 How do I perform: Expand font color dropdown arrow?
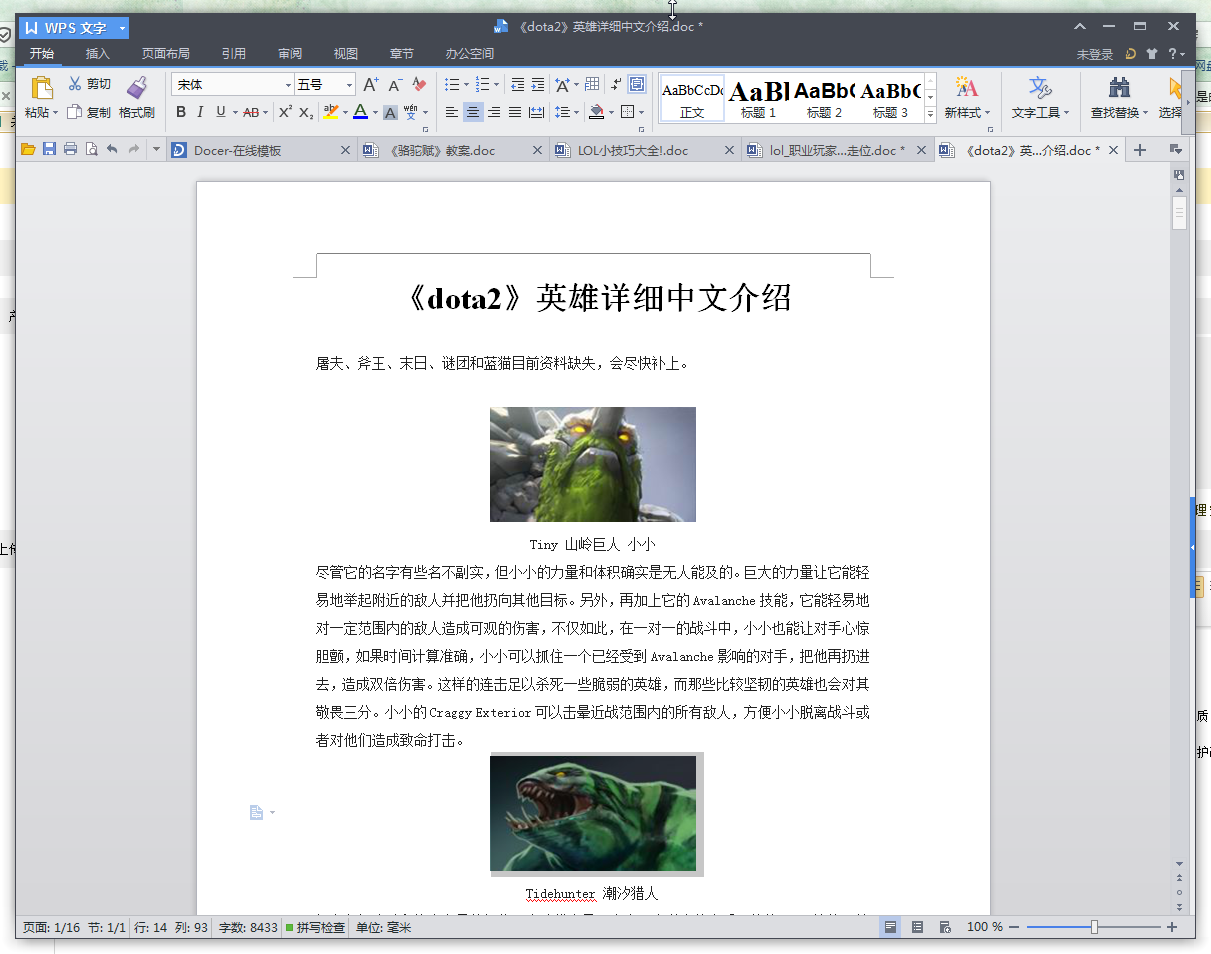[x=375, y=112]
